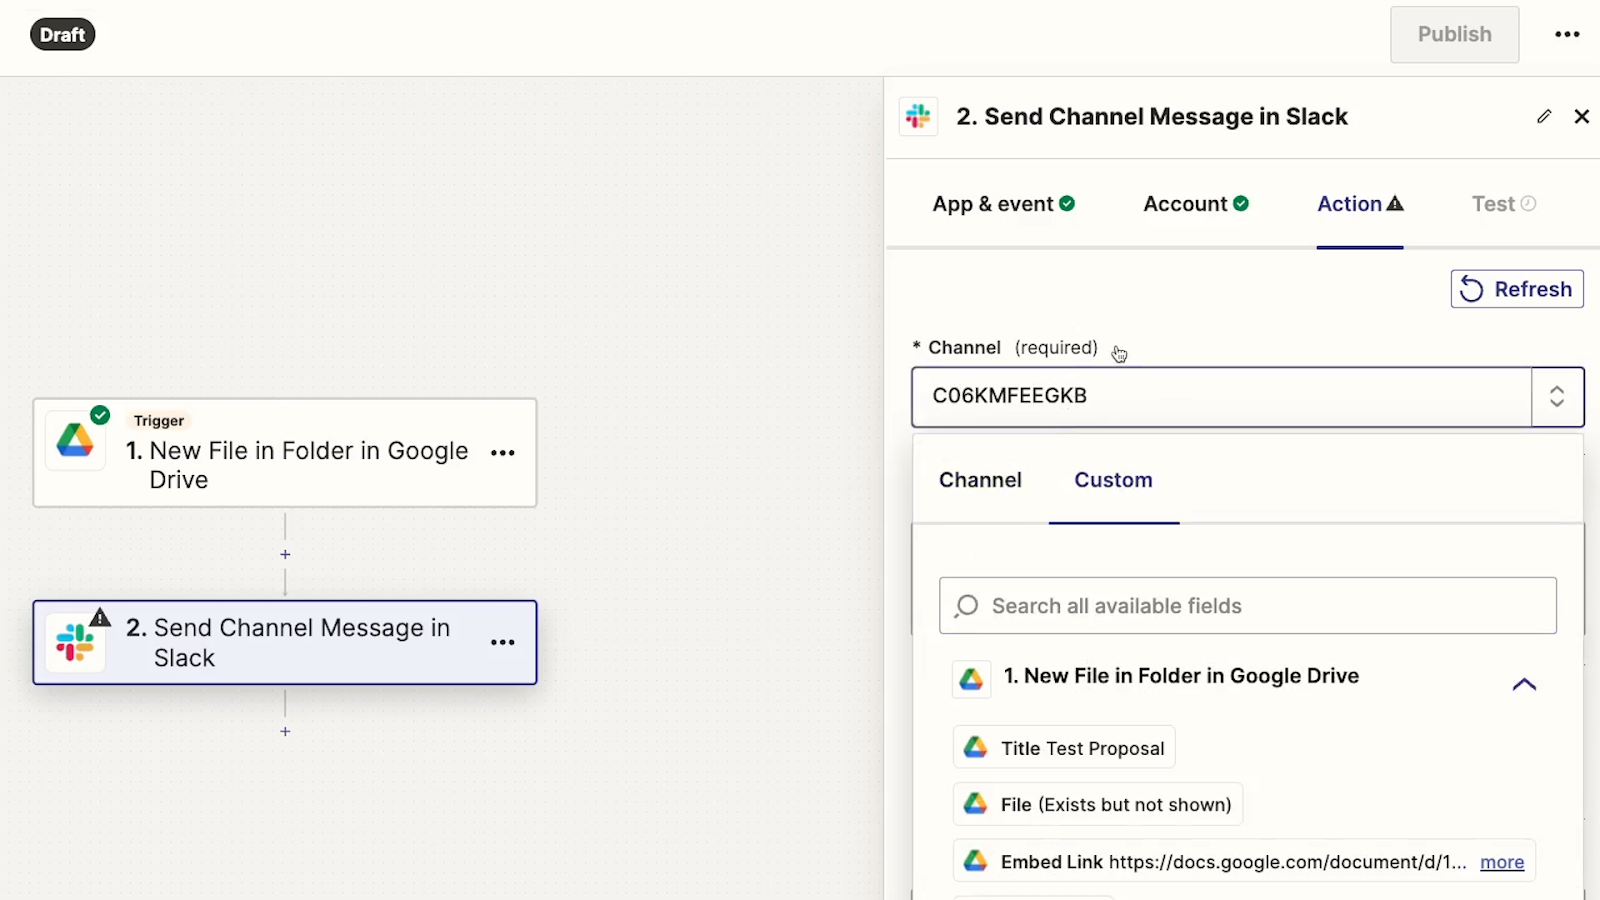Rename step using the pencil icon
The height and width of the screenshot is (900, 1600).
1544,117
